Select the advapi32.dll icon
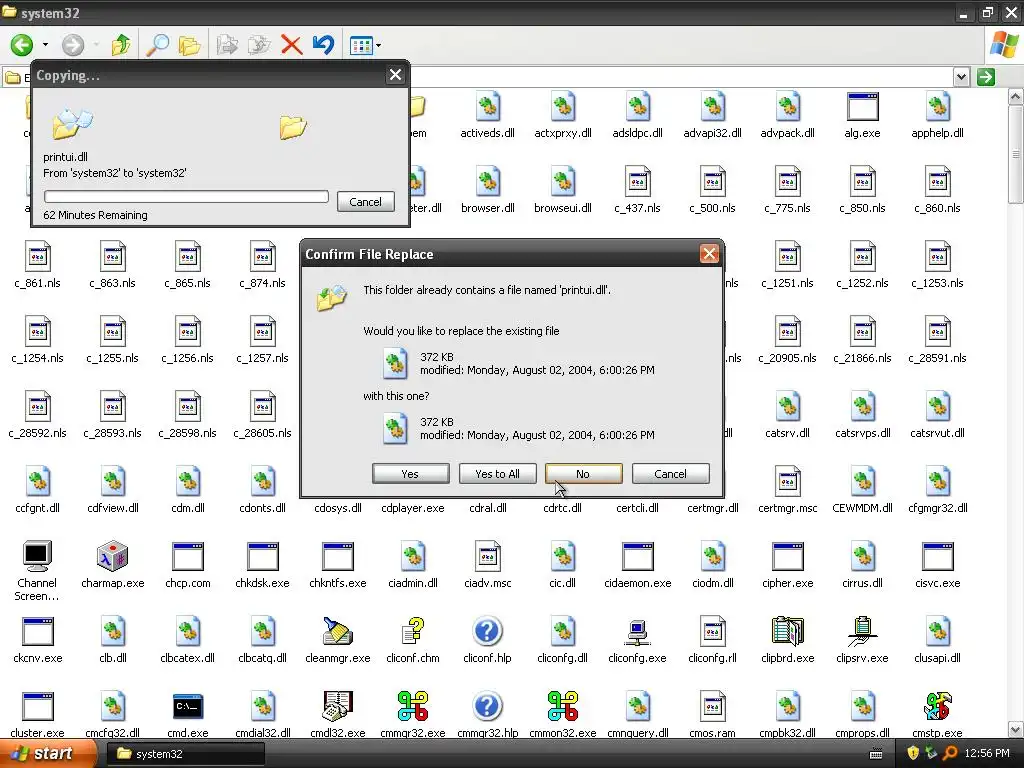 tap(712, 108)
